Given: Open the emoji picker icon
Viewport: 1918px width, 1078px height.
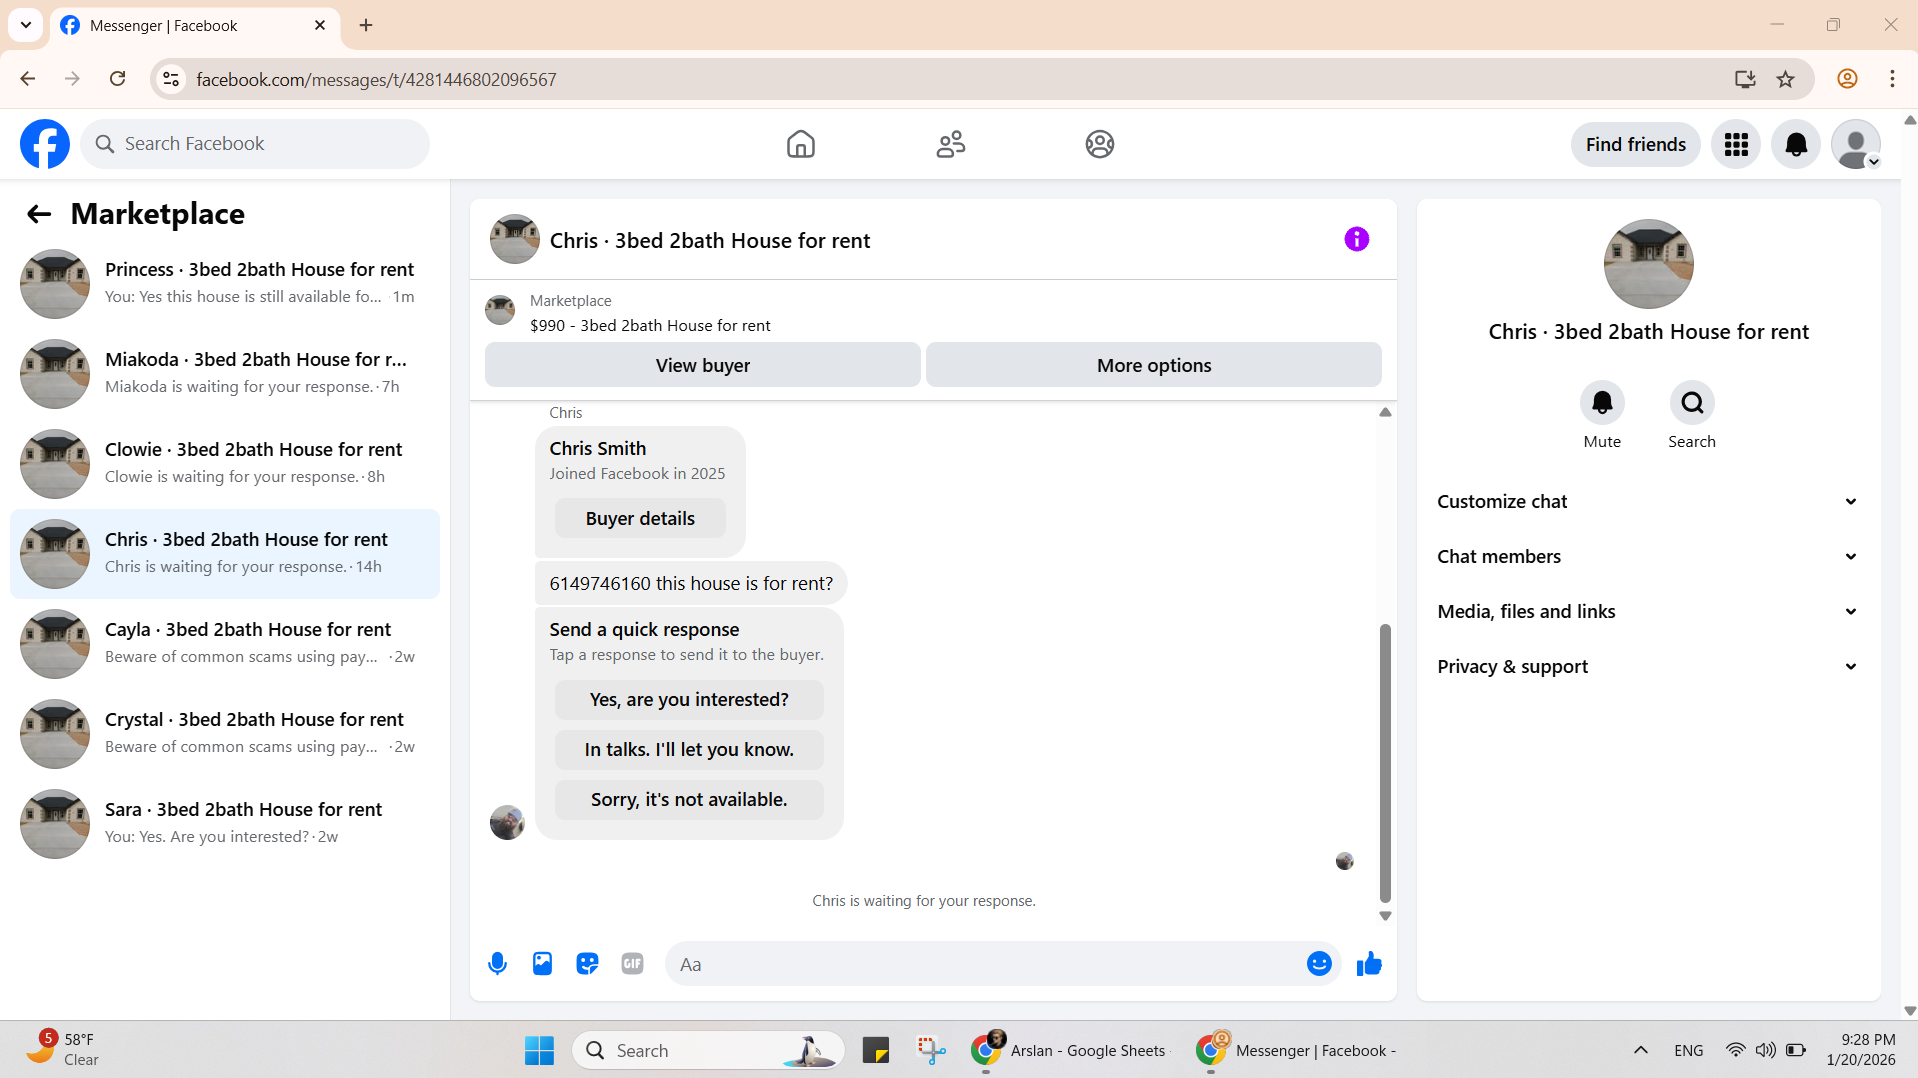Looking at the screenshot, I should [x=1319, y=964].
